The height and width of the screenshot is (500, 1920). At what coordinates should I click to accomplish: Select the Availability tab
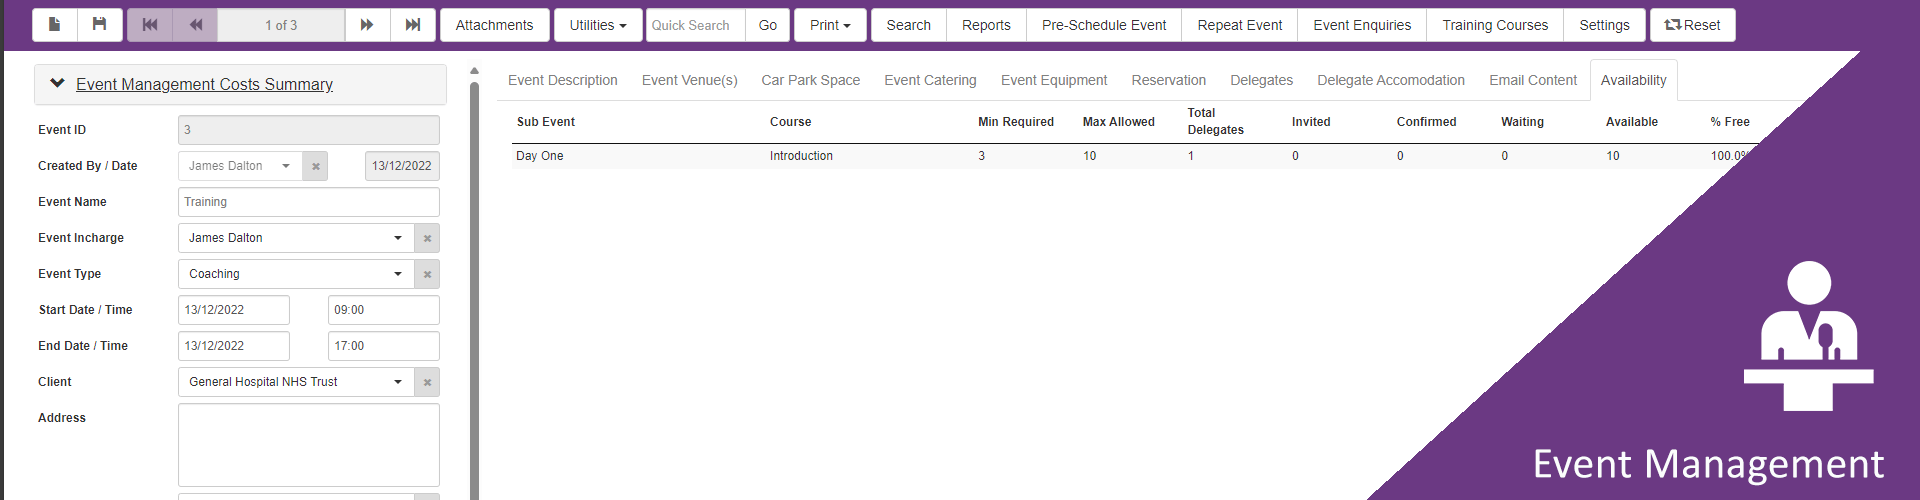(1634, 80)
